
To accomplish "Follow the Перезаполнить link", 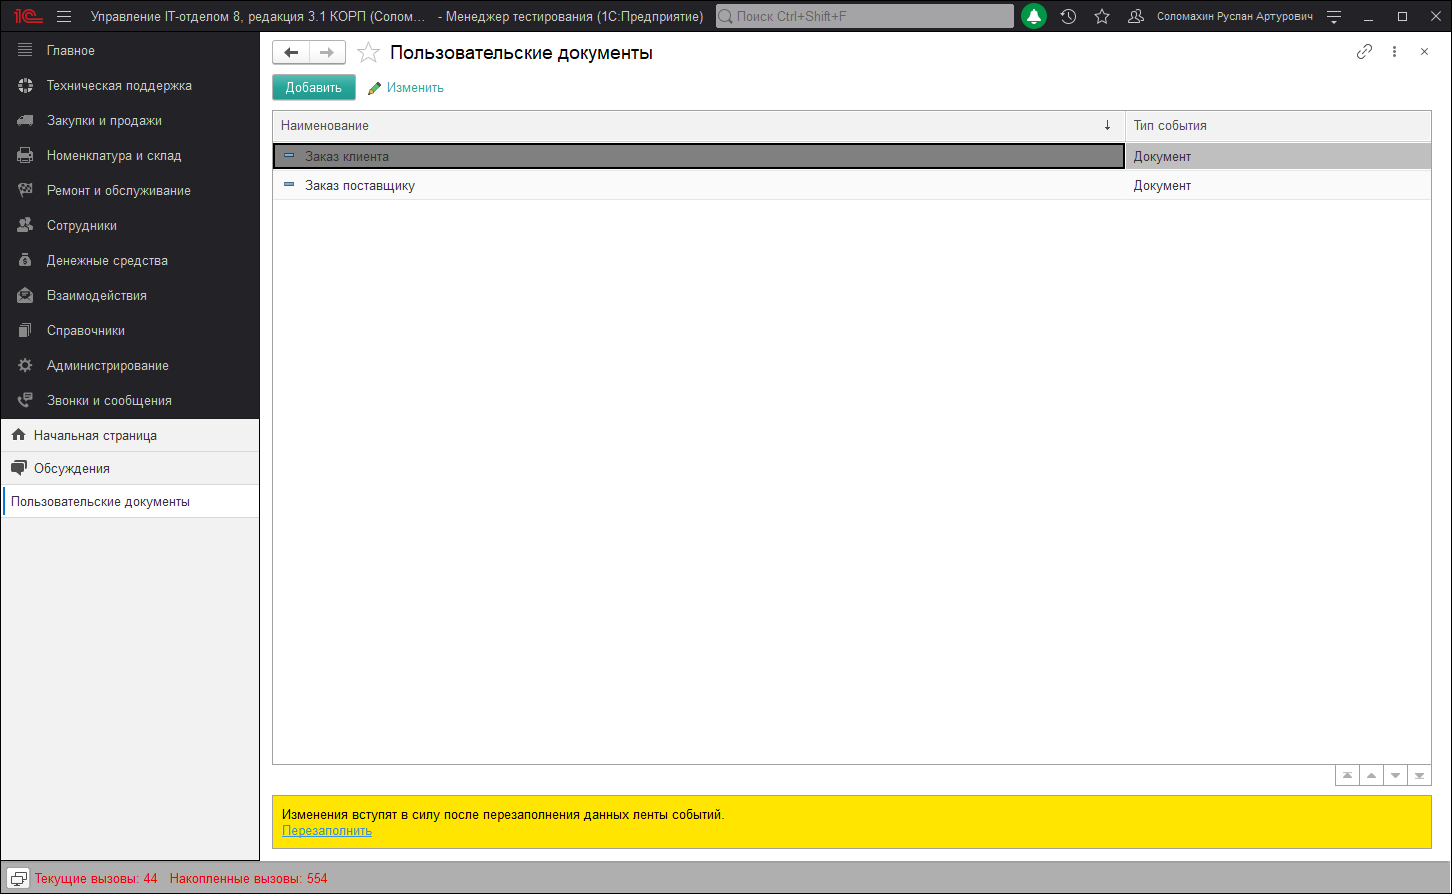I will (327, 831).
